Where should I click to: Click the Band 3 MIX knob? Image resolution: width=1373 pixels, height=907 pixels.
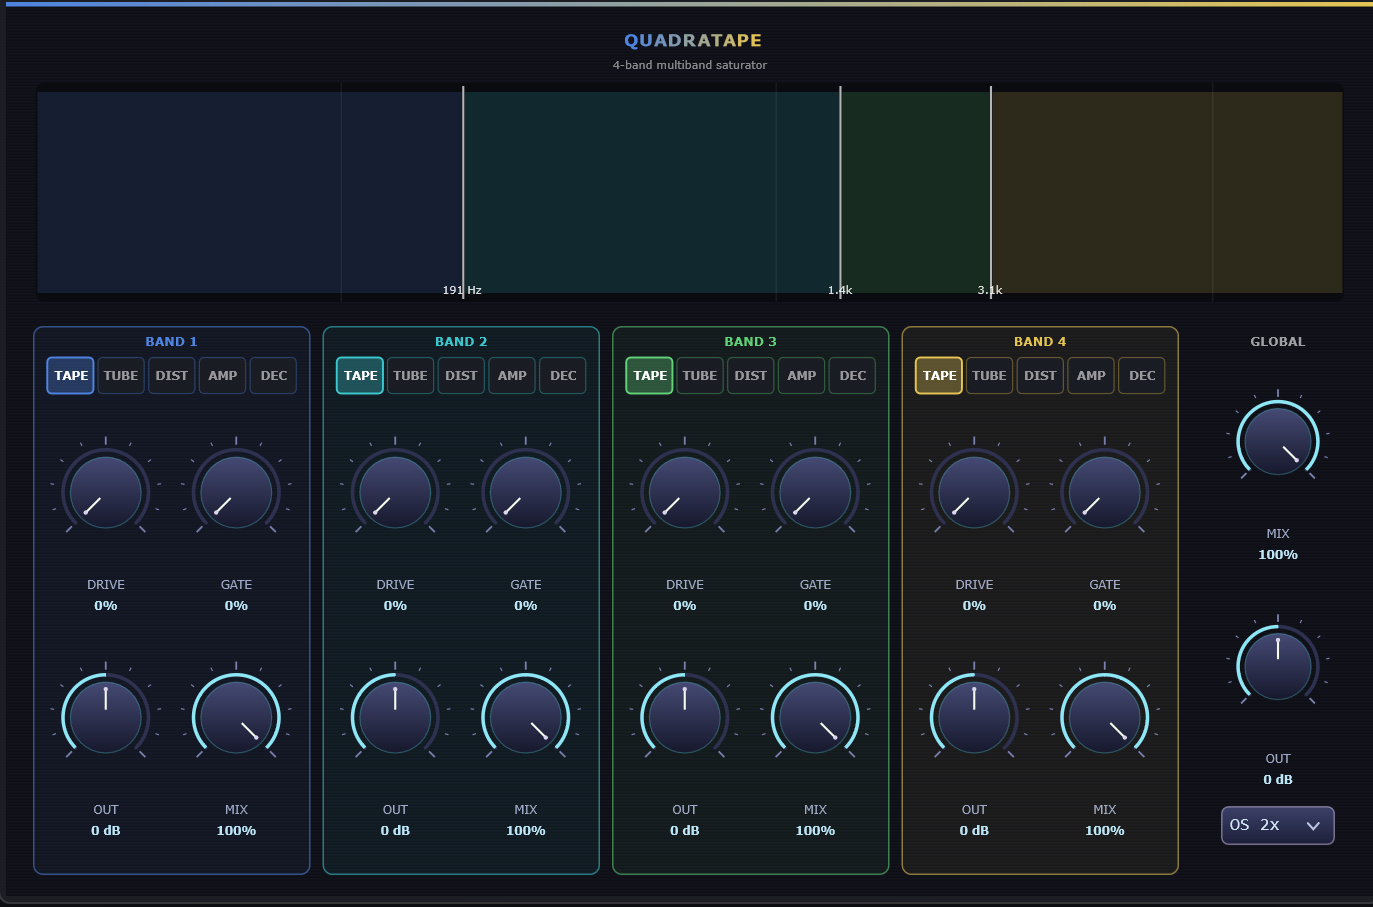pyautogui.click(x=815, y=717)
